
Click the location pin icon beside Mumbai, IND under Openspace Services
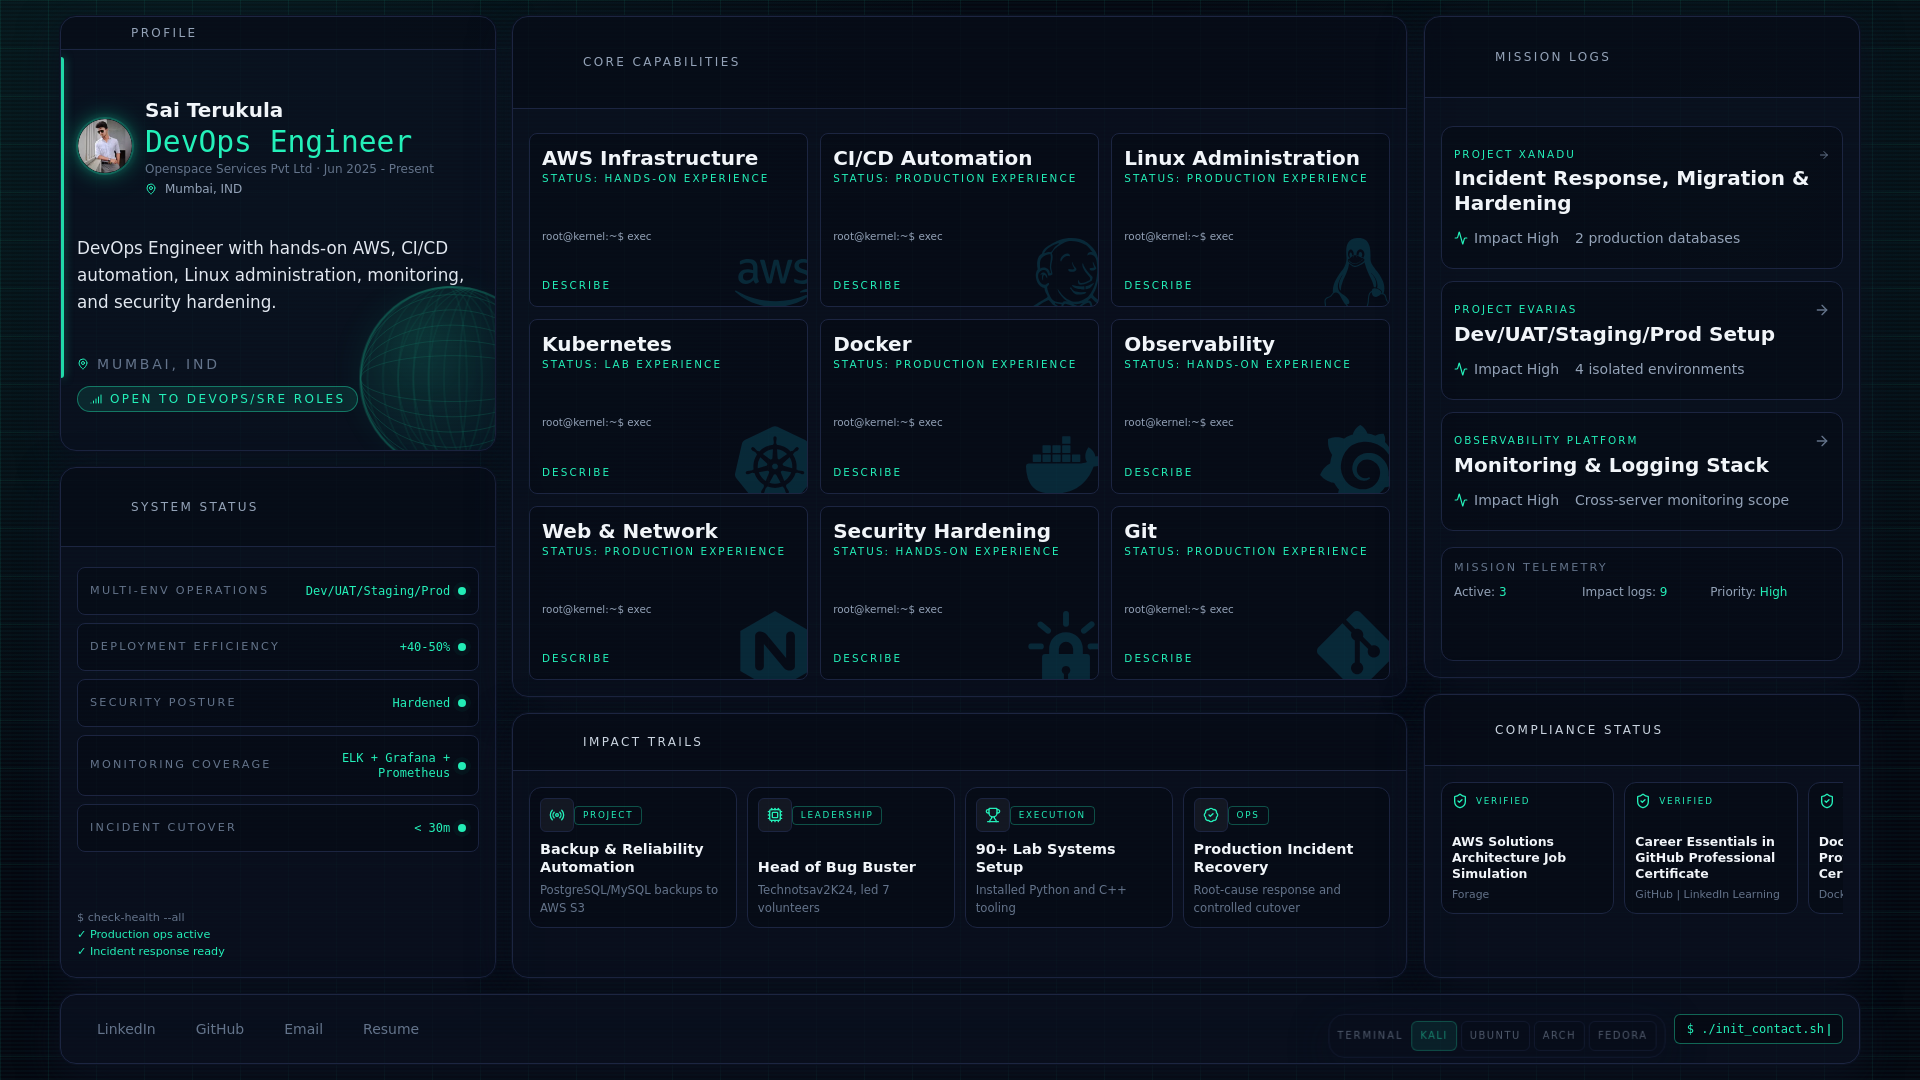tap(151, 189)
